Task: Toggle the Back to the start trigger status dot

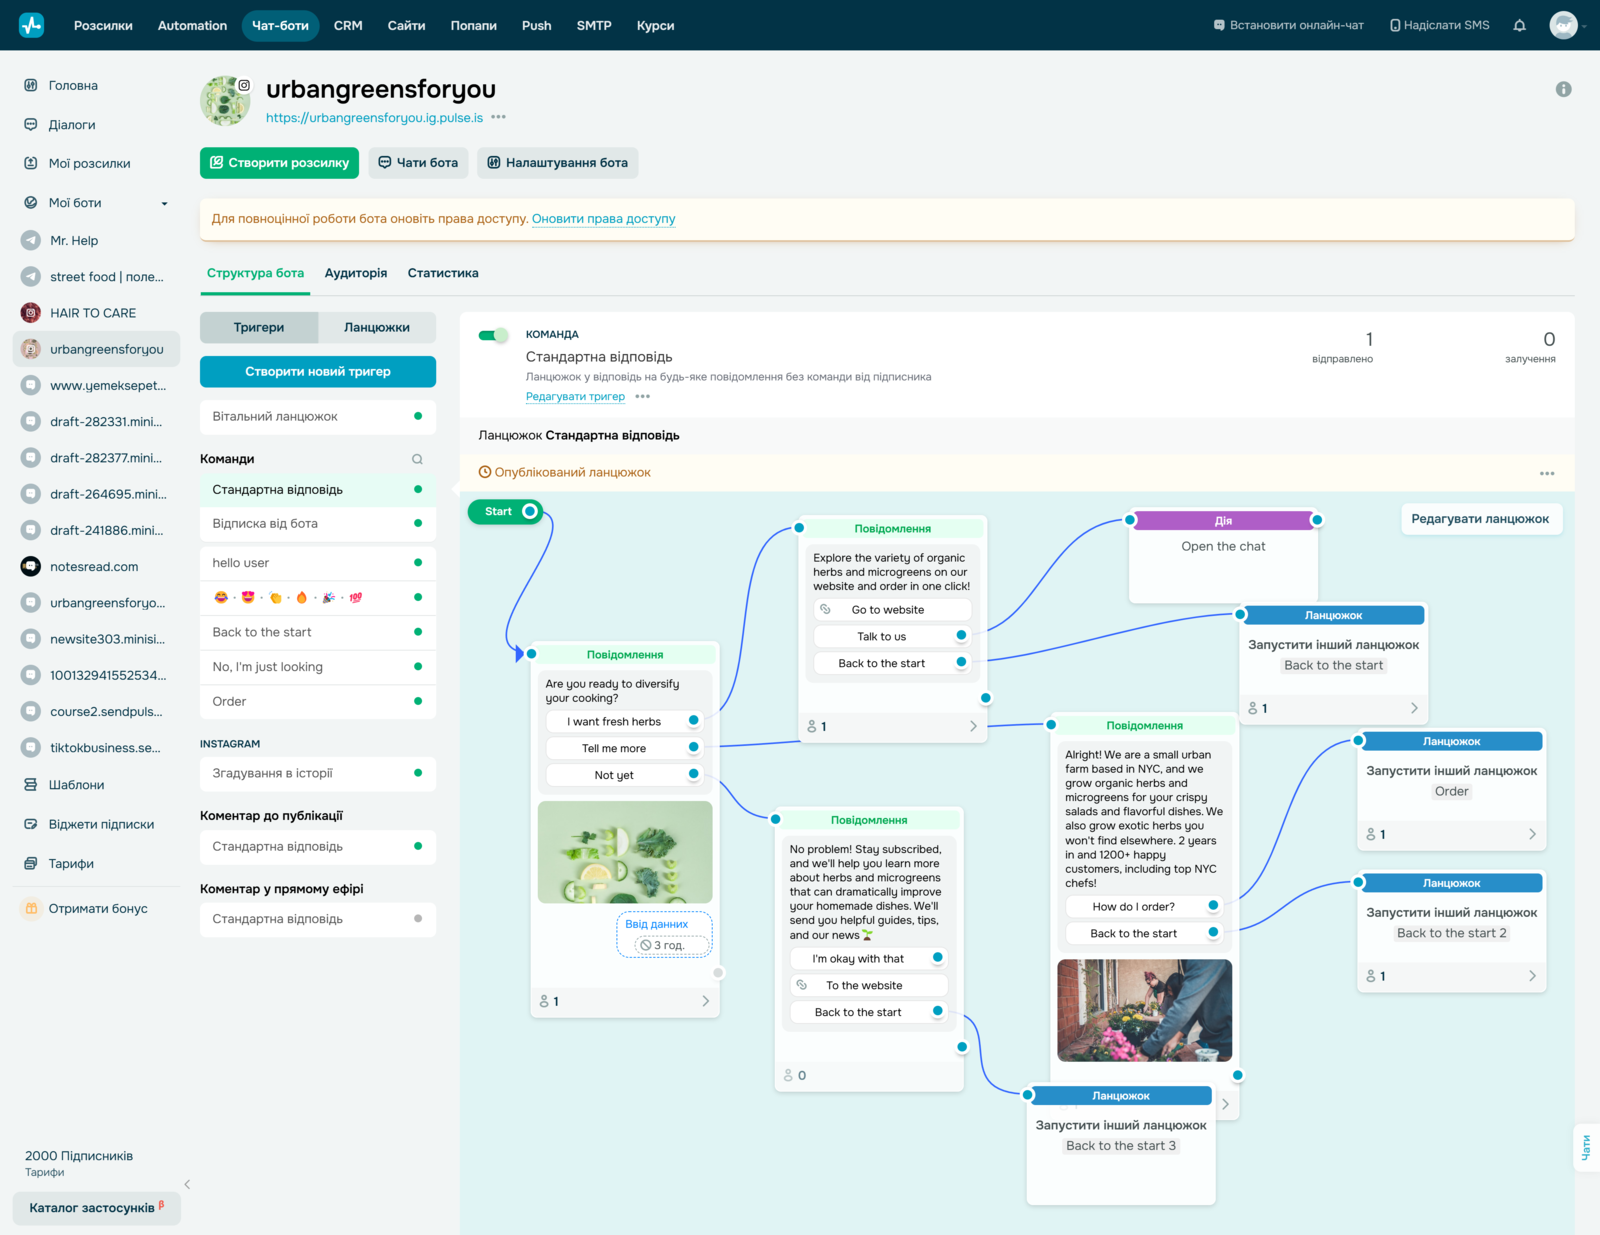Action: tap(418, 632)
